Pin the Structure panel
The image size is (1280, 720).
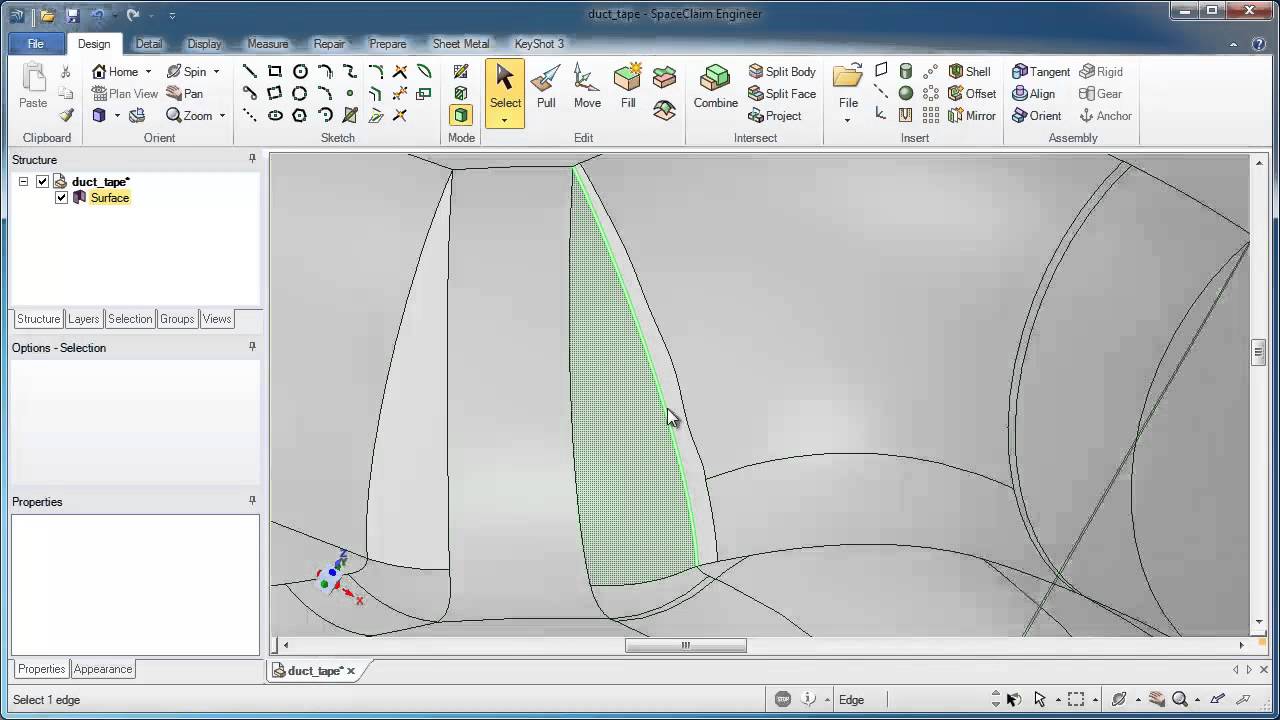pyautogui.click(x=252, y=159)
